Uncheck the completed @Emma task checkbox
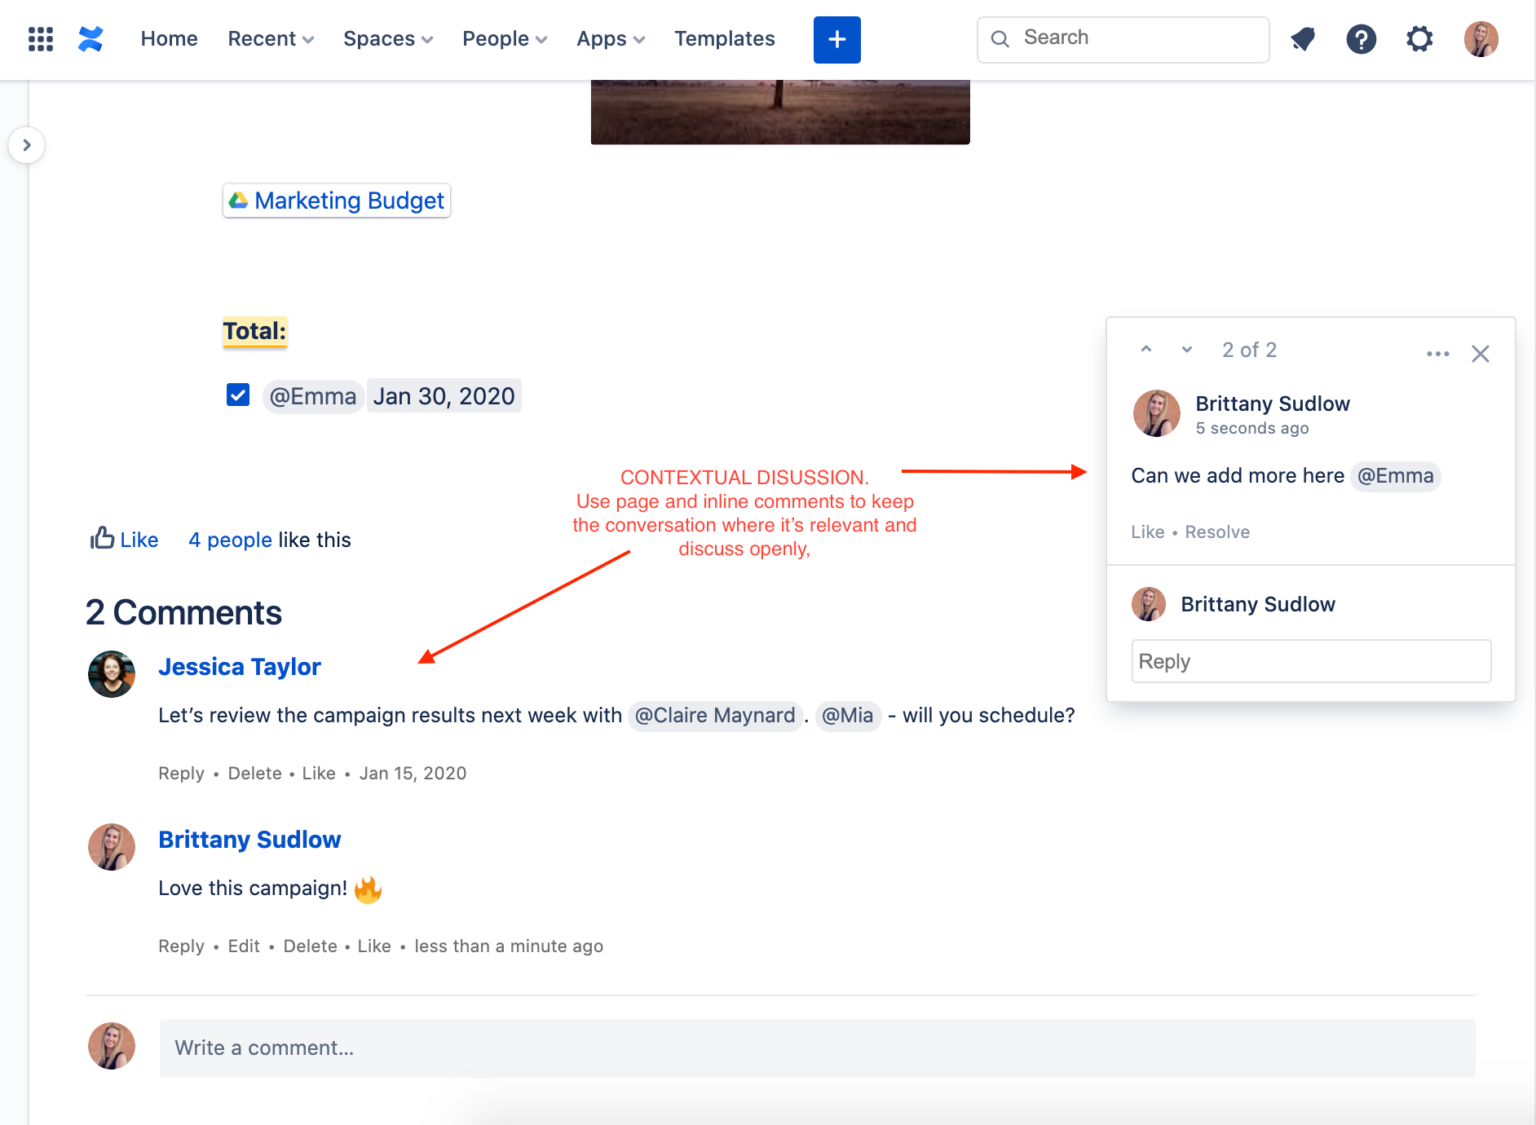This screenshot has width=1536, height=1125. click(x=238, y=395)
